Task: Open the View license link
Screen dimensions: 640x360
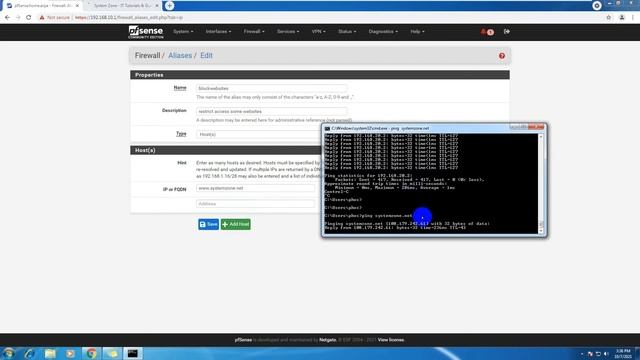Action: click(391, 340)
